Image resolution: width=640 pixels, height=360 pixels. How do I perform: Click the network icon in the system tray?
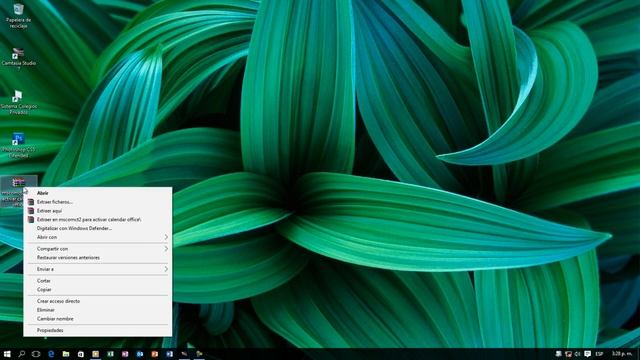click(568, 354)
